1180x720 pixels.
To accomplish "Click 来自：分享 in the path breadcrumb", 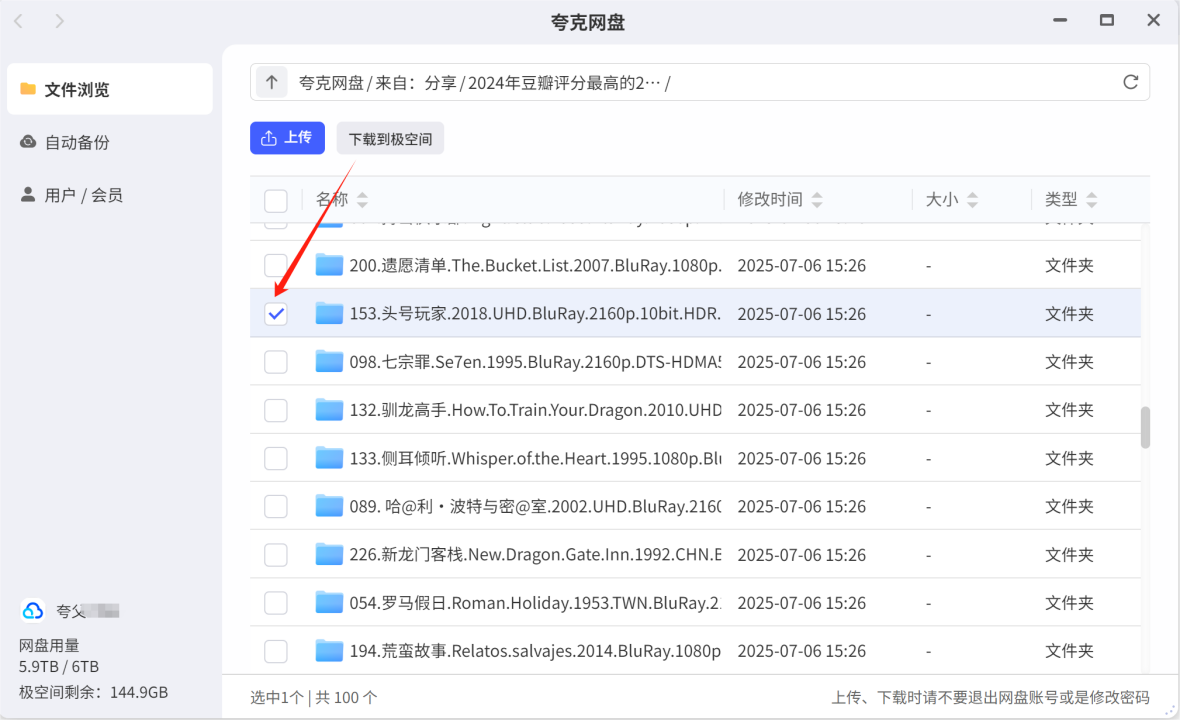I will pos(415,83).
